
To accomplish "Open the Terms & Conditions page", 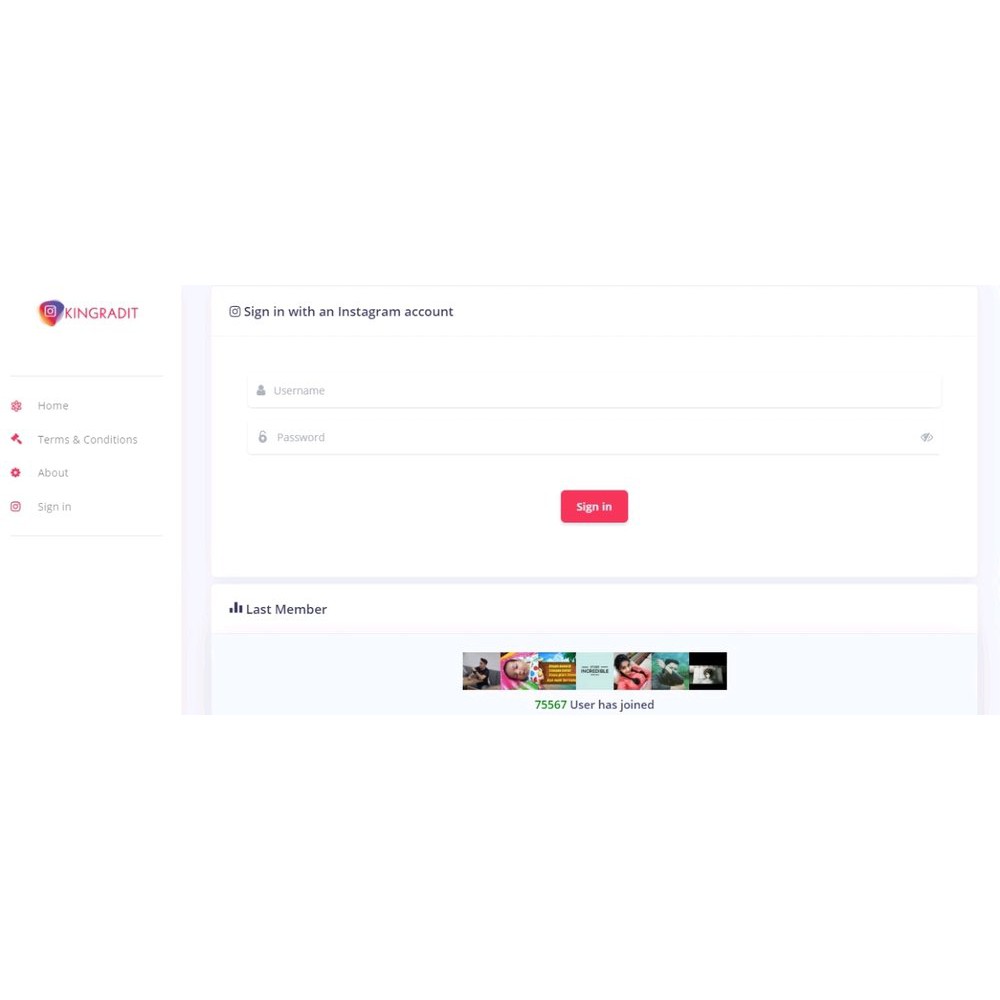I will point(87,439).
